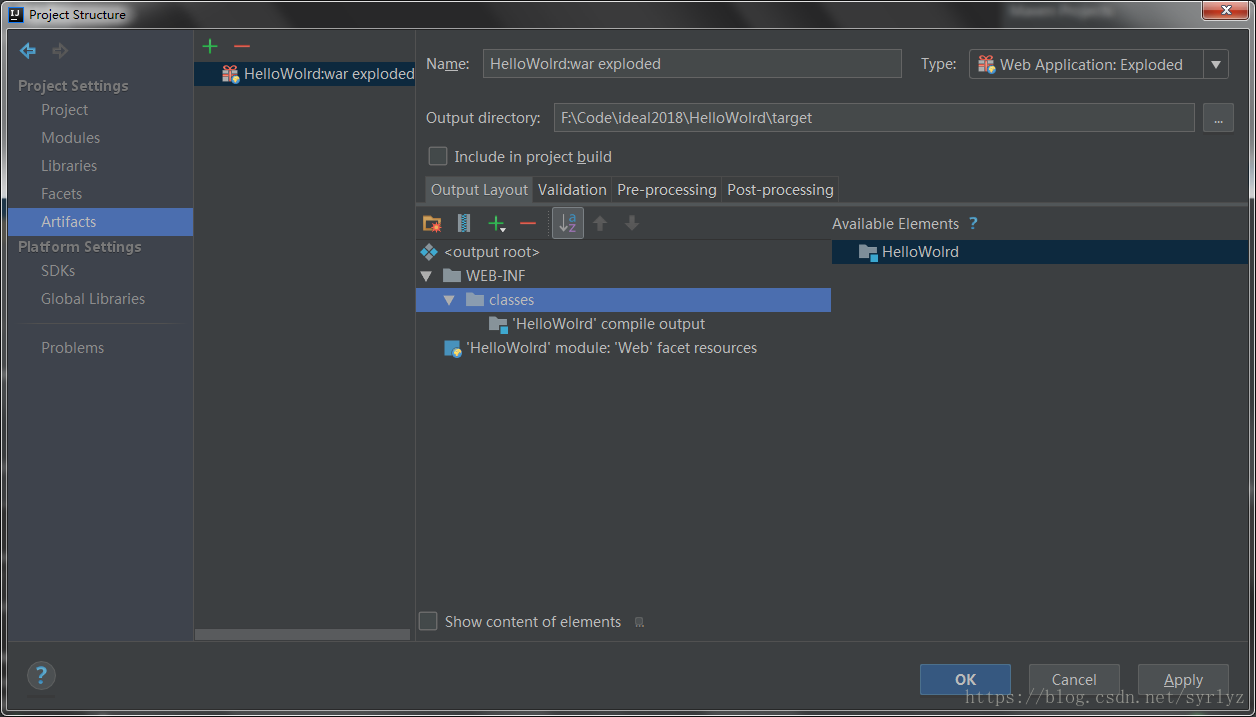The width and height of the screenshot is (1256, 717).
Task: Click the back navigation arrow
Action: (x=28, y=50)
